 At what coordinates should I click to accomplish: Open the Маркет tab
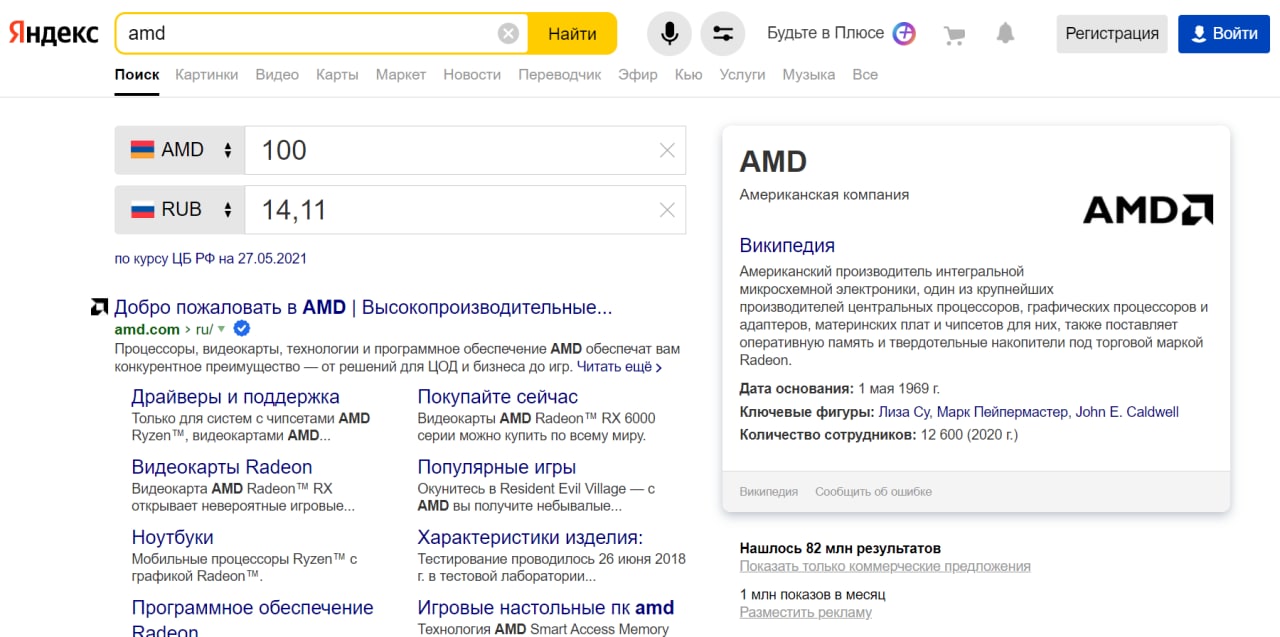click(x=401, y=74)
